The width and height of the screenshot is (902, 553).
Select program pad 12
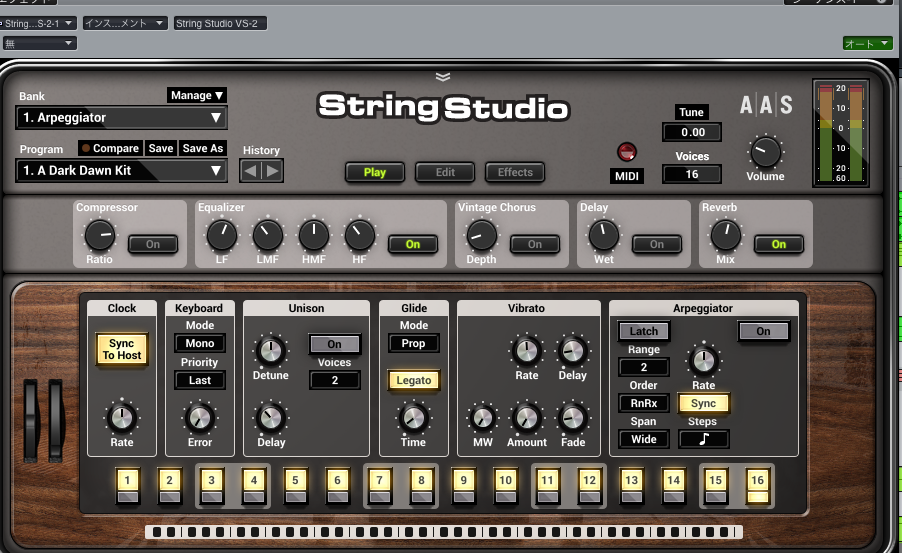[590, 487]
